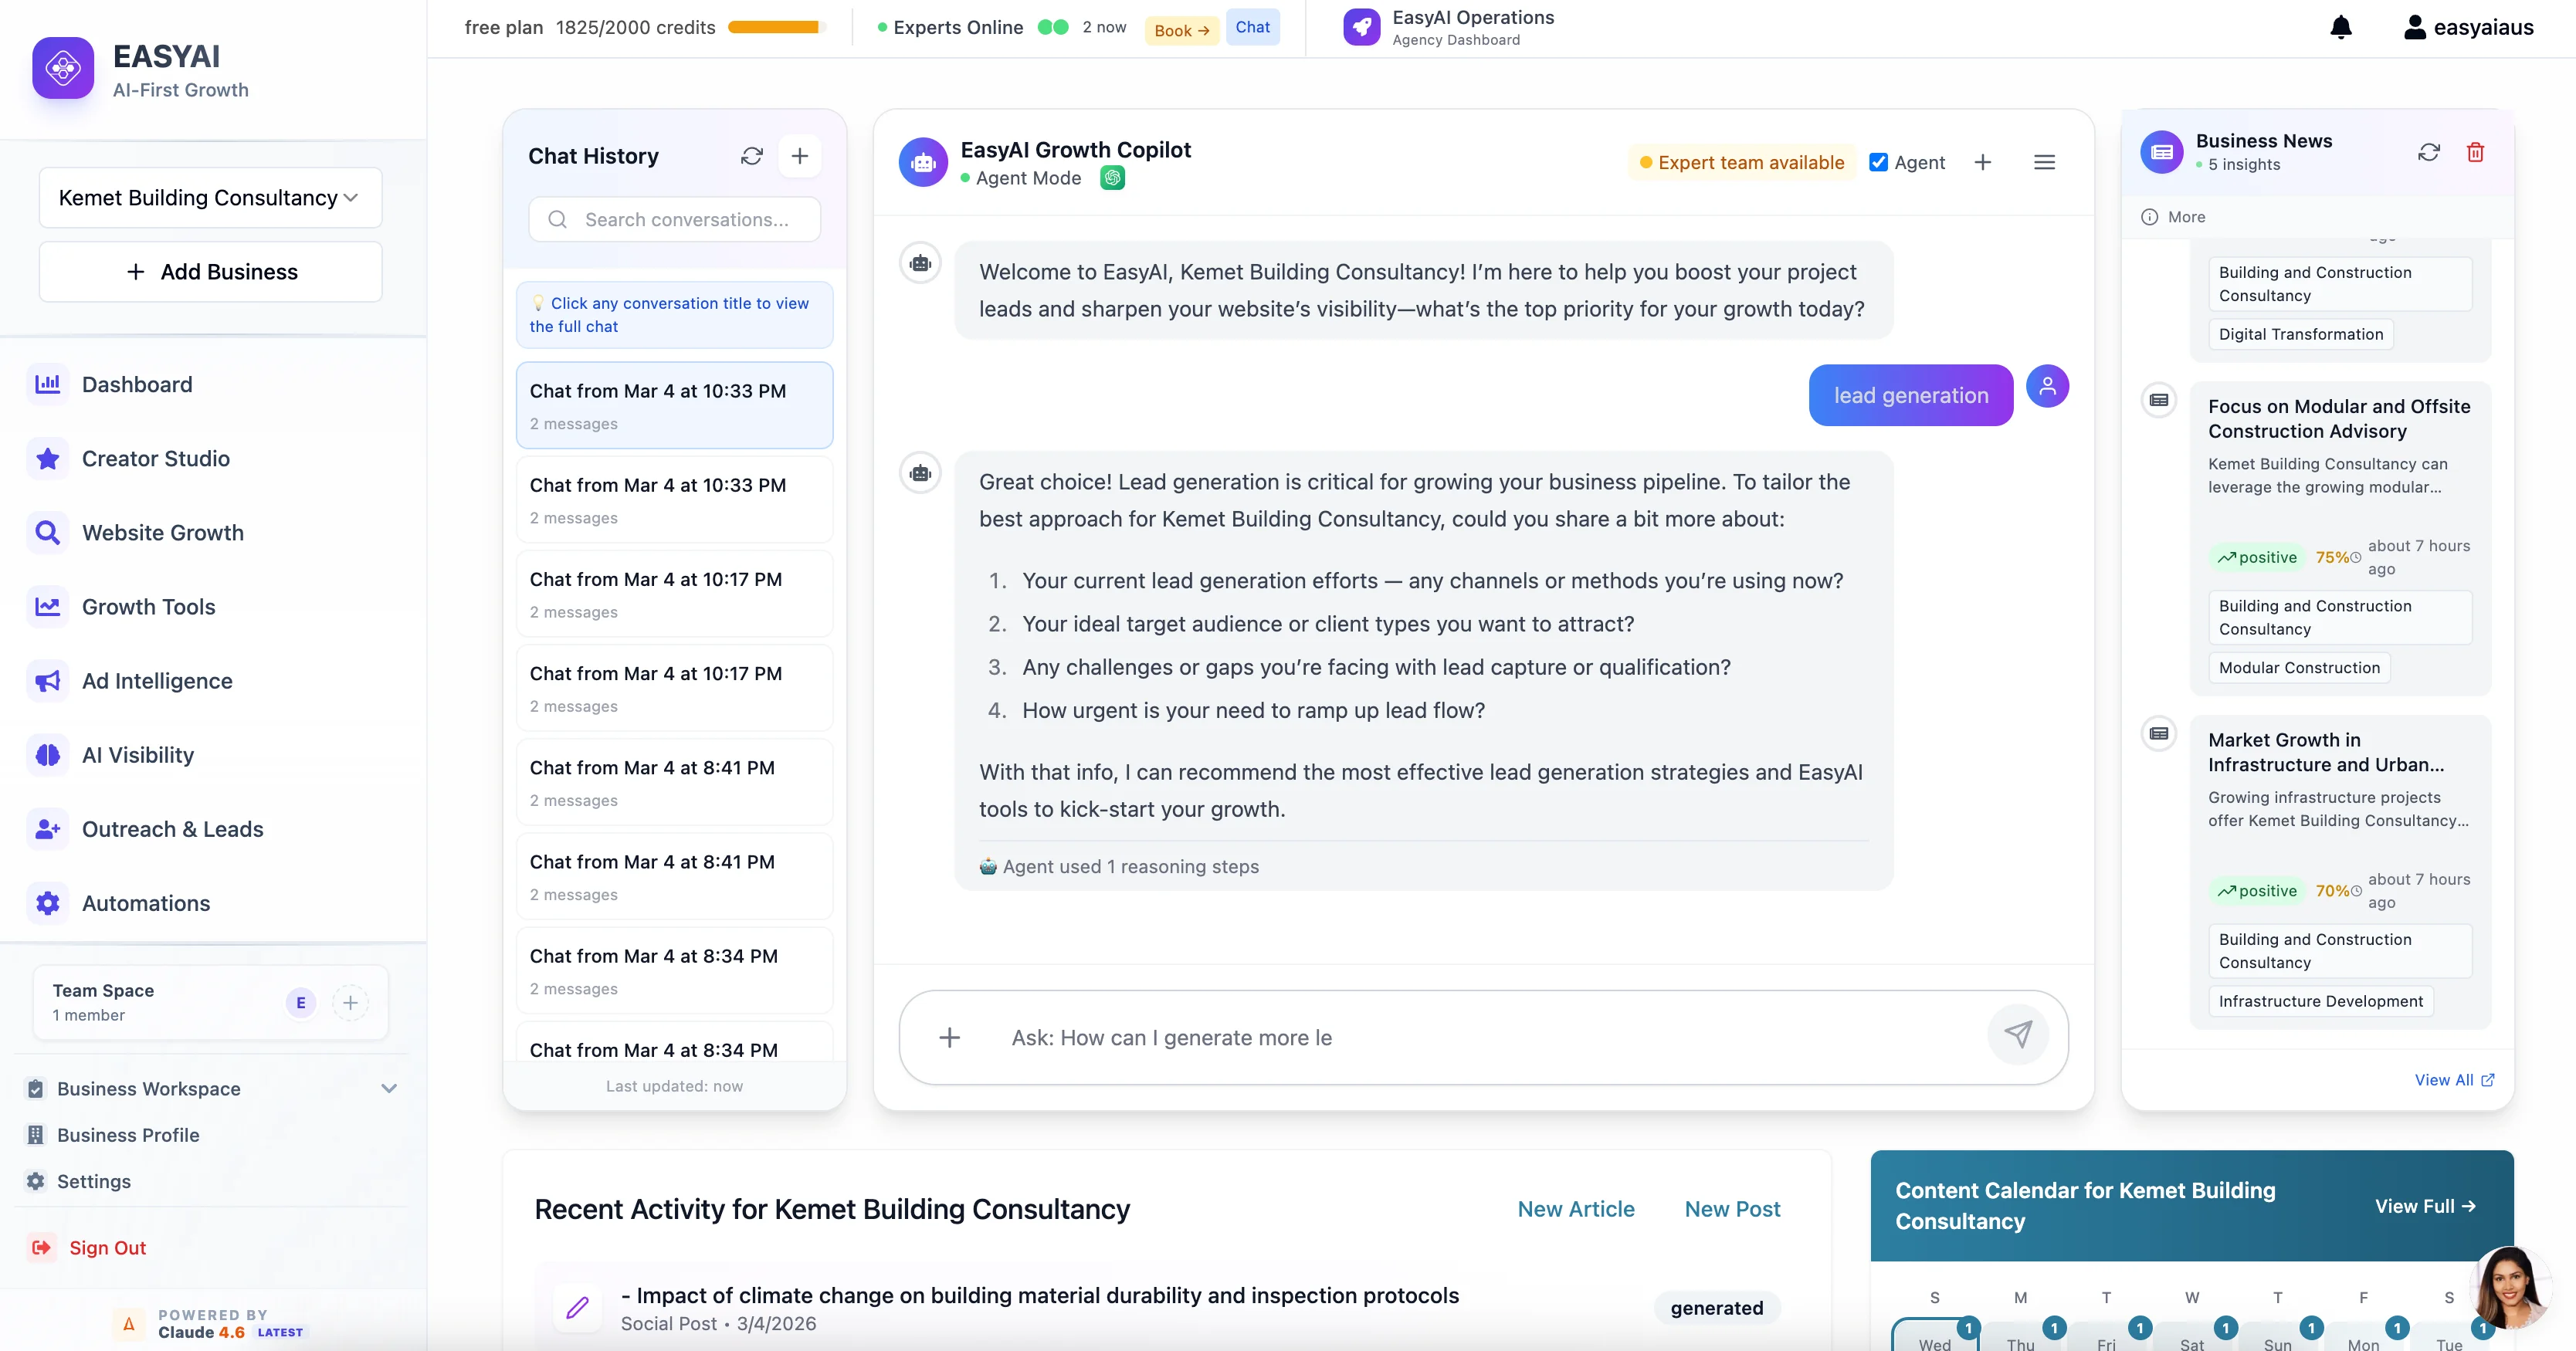This screenshot has height=1351, width=2576.
Task: Click the credits usage progress bar
Action: (776, 27)
